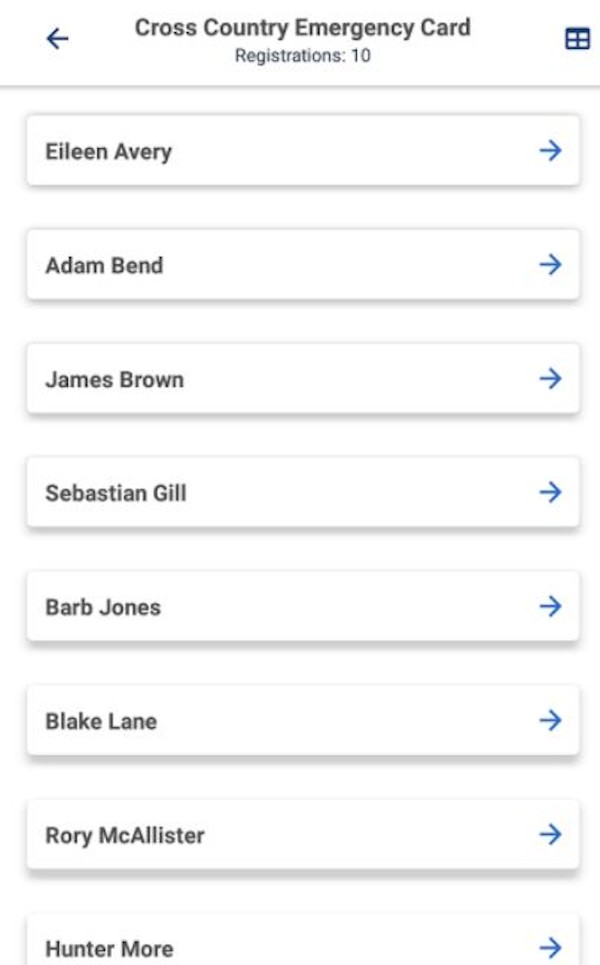Select the James Brown name text
600x965 pixels.
point(114,380)
